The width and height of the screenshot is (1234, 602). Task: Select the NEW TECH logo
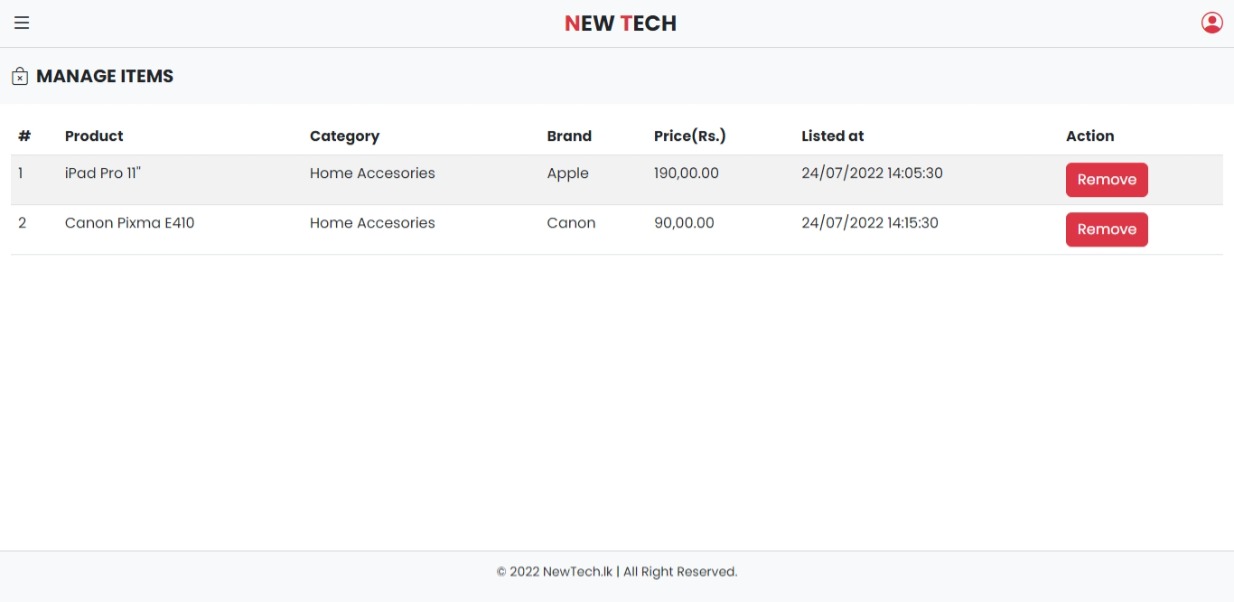pyautogui.click(x=620, y=22)
